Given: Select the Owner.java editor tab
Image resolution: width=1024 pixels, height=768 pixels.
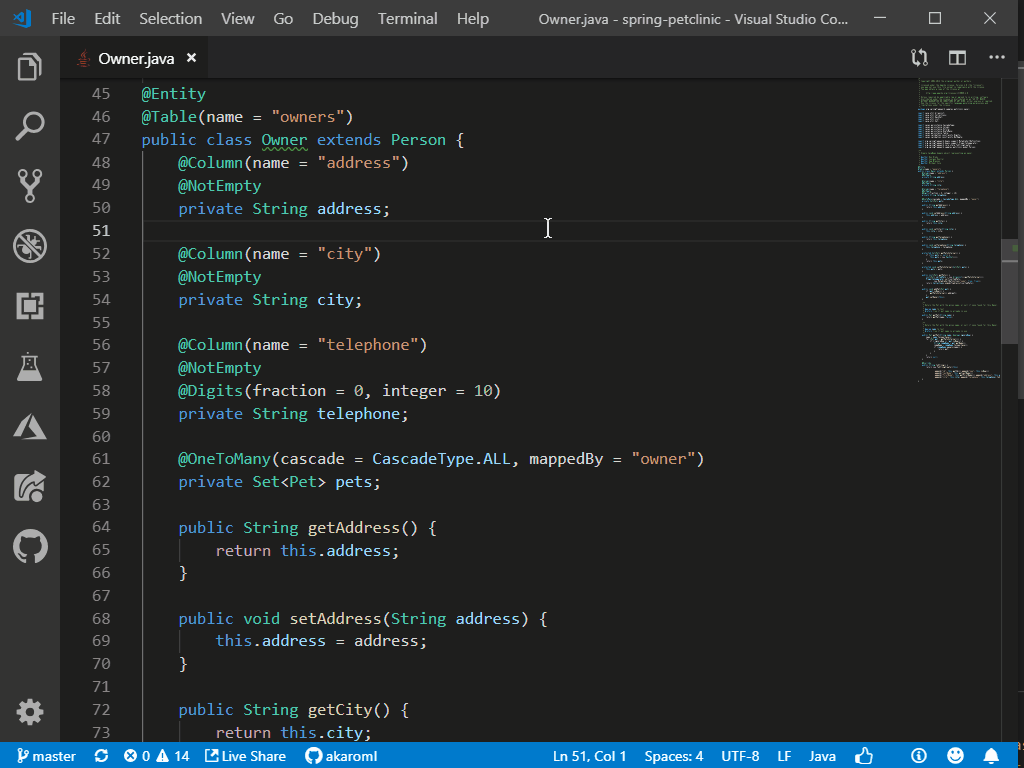Looking at the screenshot, I should 138,57.
